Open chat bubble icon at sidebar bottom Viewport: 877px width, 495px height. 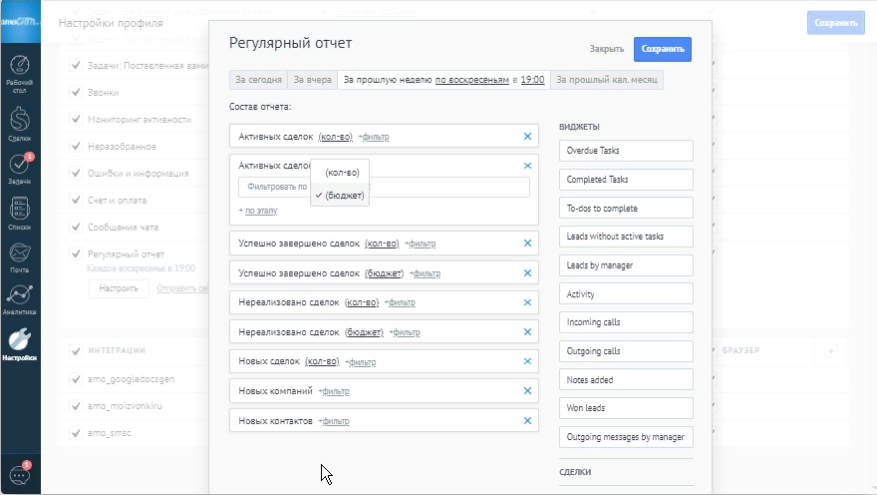pos(19,475)
